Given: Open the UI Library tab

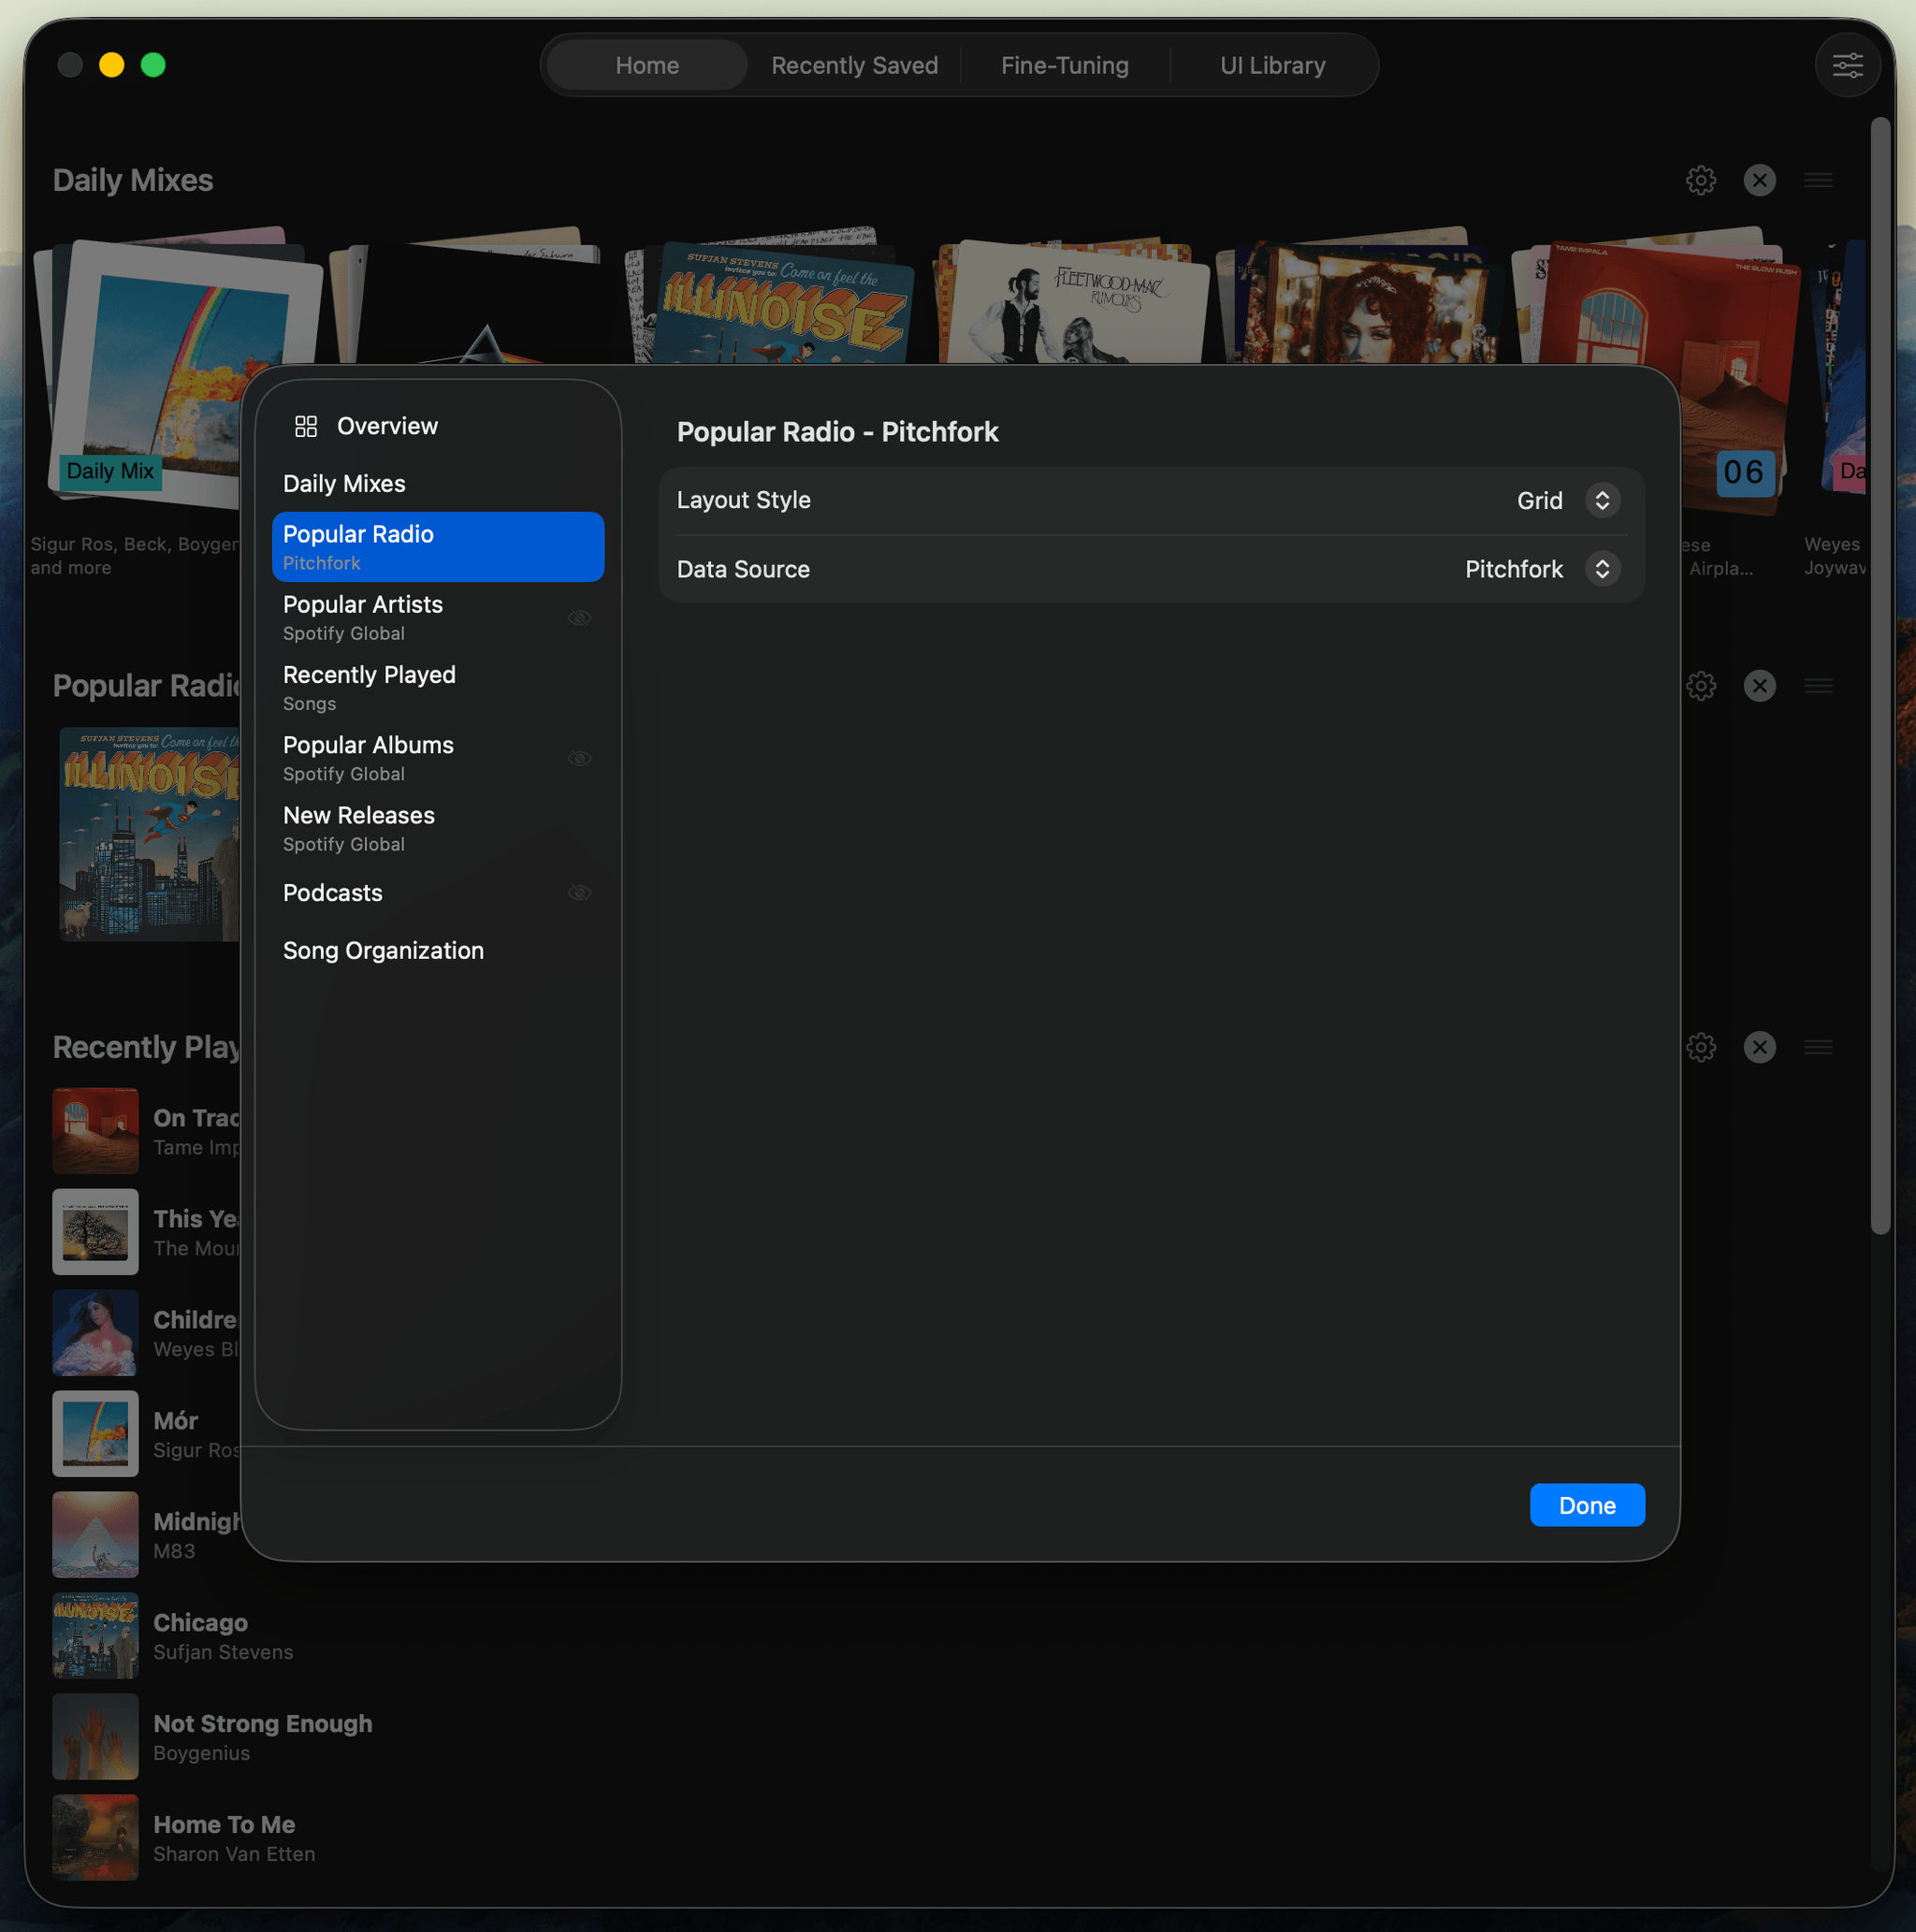Looking at the screenshot, I should pos(1272,64).
